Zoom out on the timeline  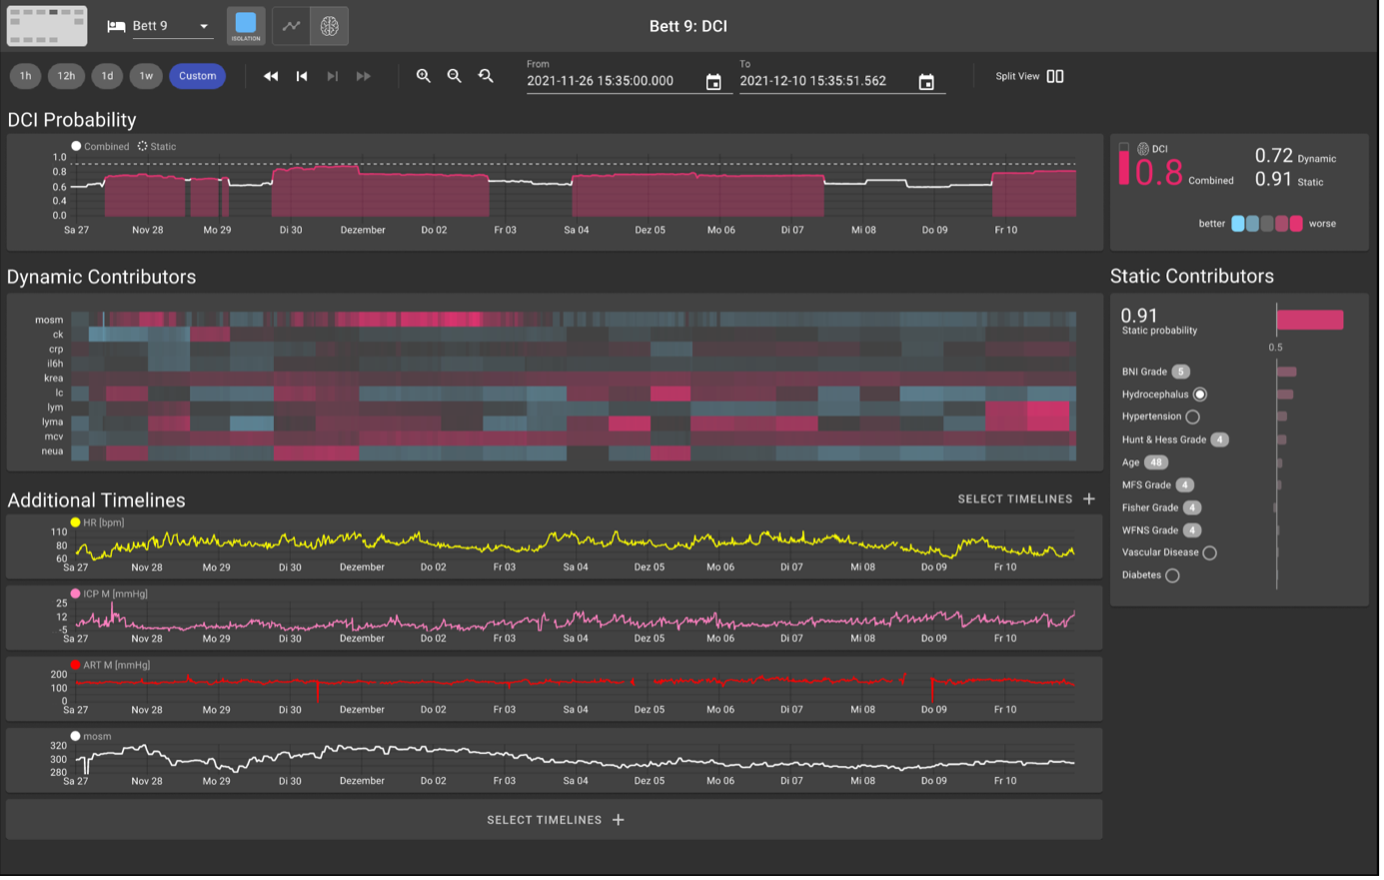(454, 76)
